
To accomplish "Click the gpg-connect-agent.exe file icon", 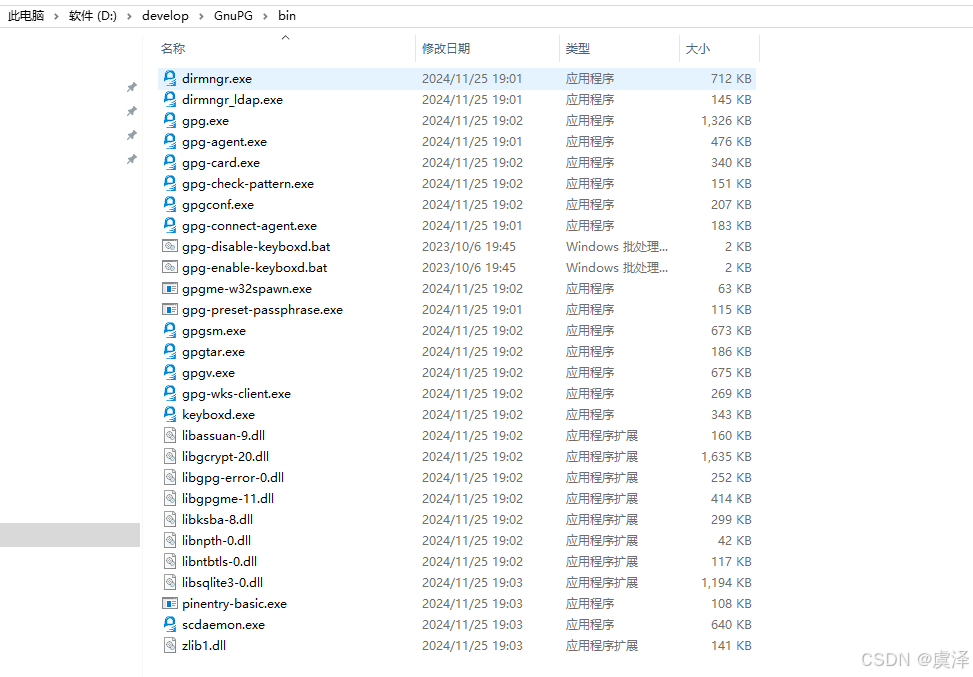I will [x=169, y=225].
